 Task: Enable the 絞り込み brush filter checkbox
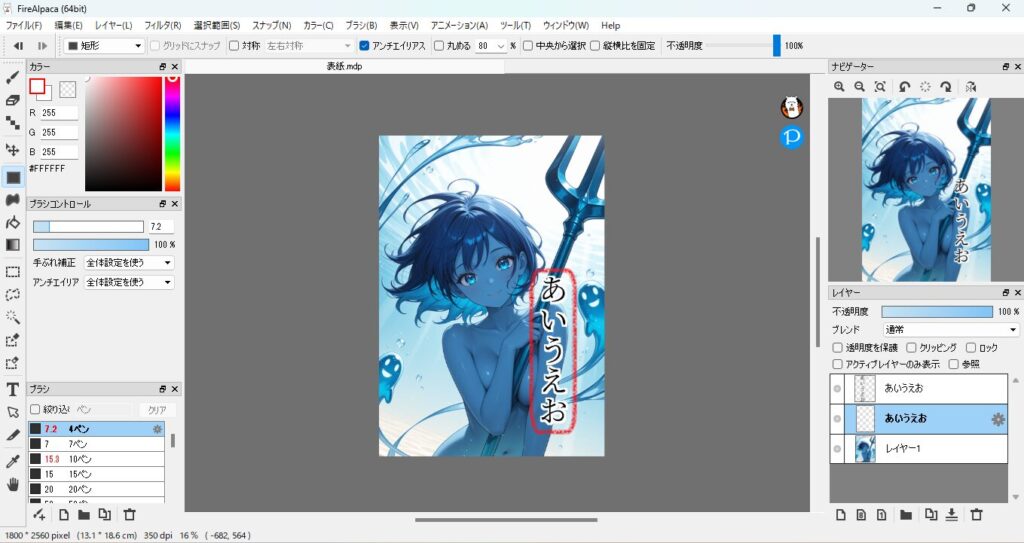[x=35, y=410]
